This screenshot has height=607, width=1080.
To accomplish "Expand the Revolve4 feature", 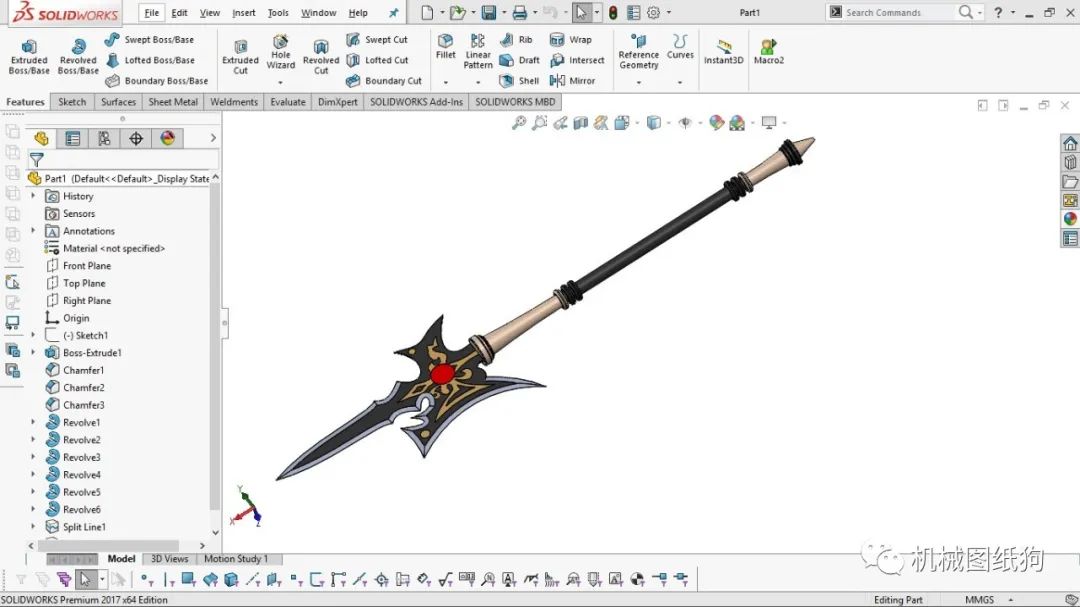I will [x=33, y=475].
